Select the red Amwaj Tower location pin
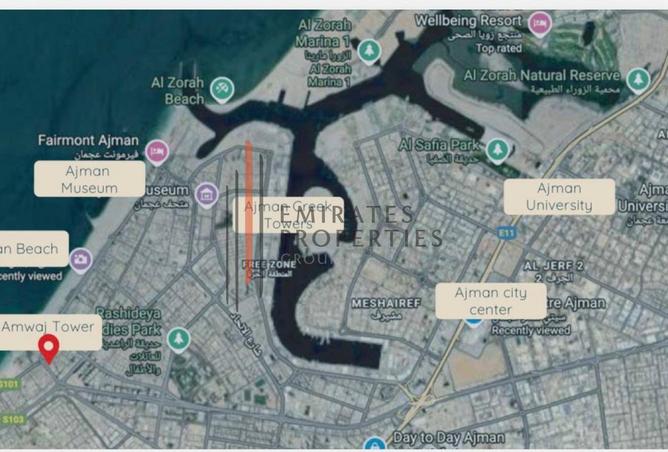This screenshot has height=452, width=668. tap(49, 349)
